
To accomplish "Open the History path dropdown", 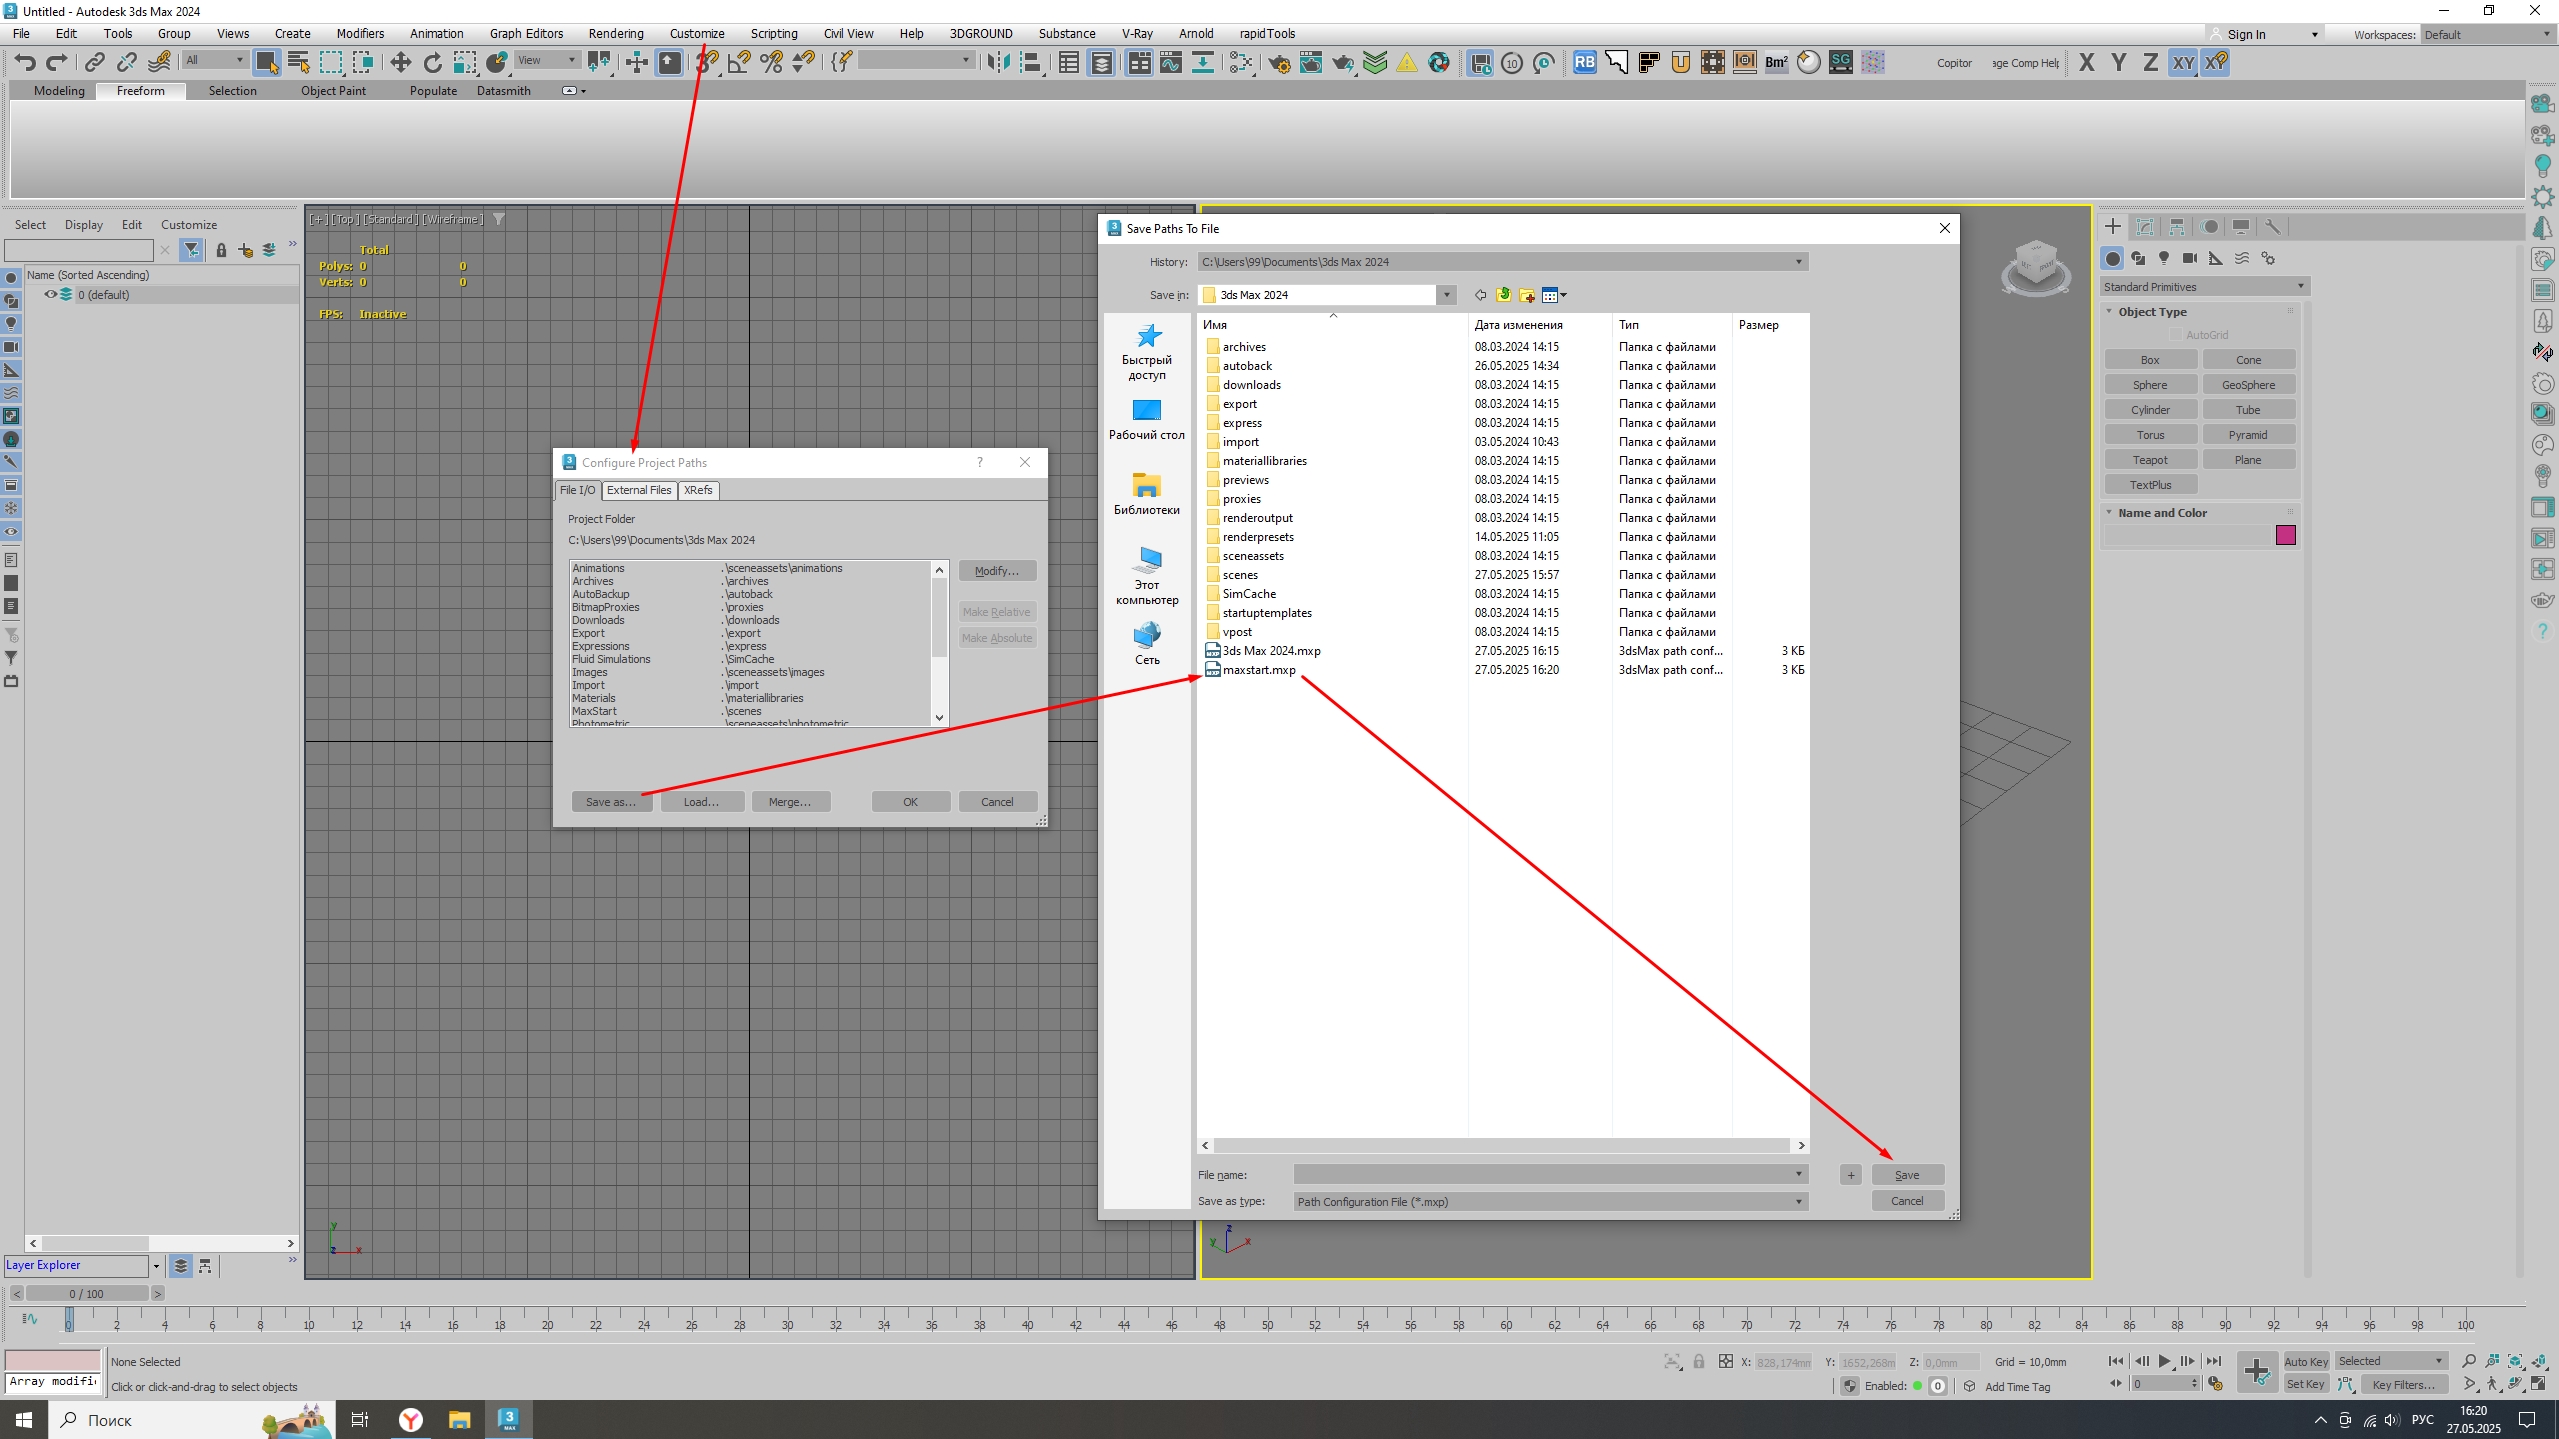I will pyautogui.click(x=1798, y=262).
